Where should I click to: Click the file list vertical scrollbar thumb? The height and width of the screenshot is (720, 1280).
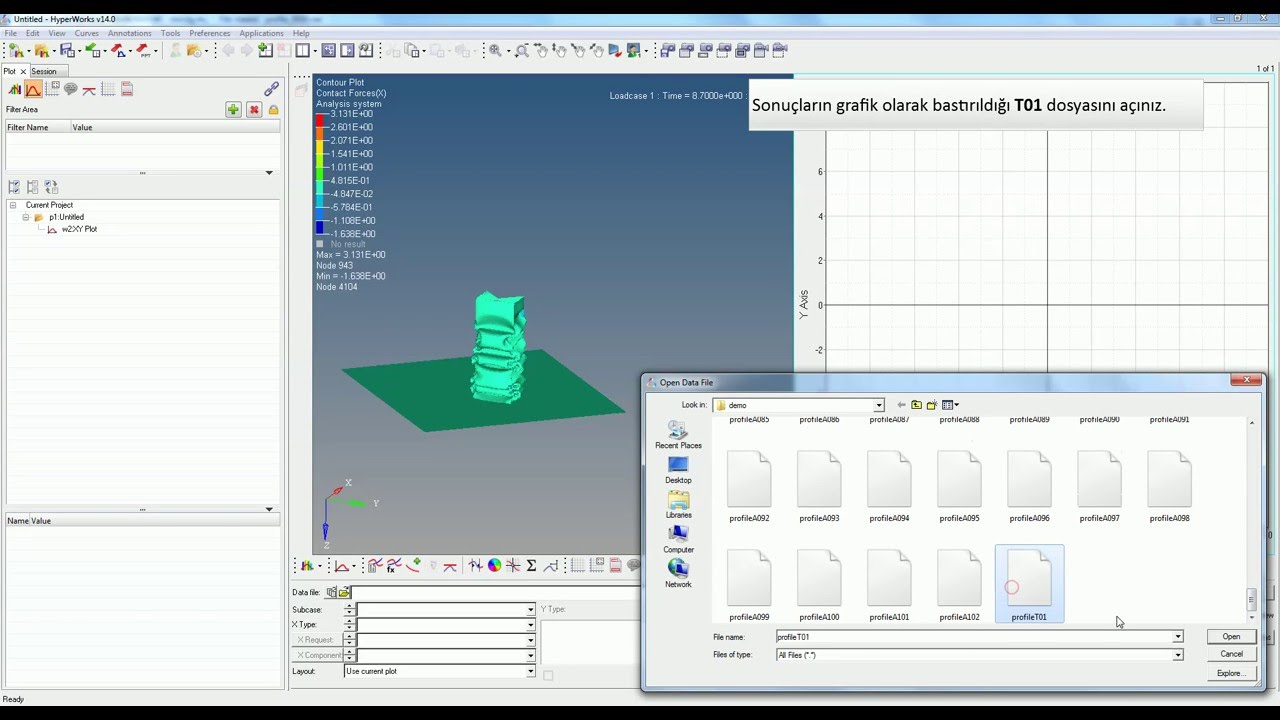[x=1251, y=599]
